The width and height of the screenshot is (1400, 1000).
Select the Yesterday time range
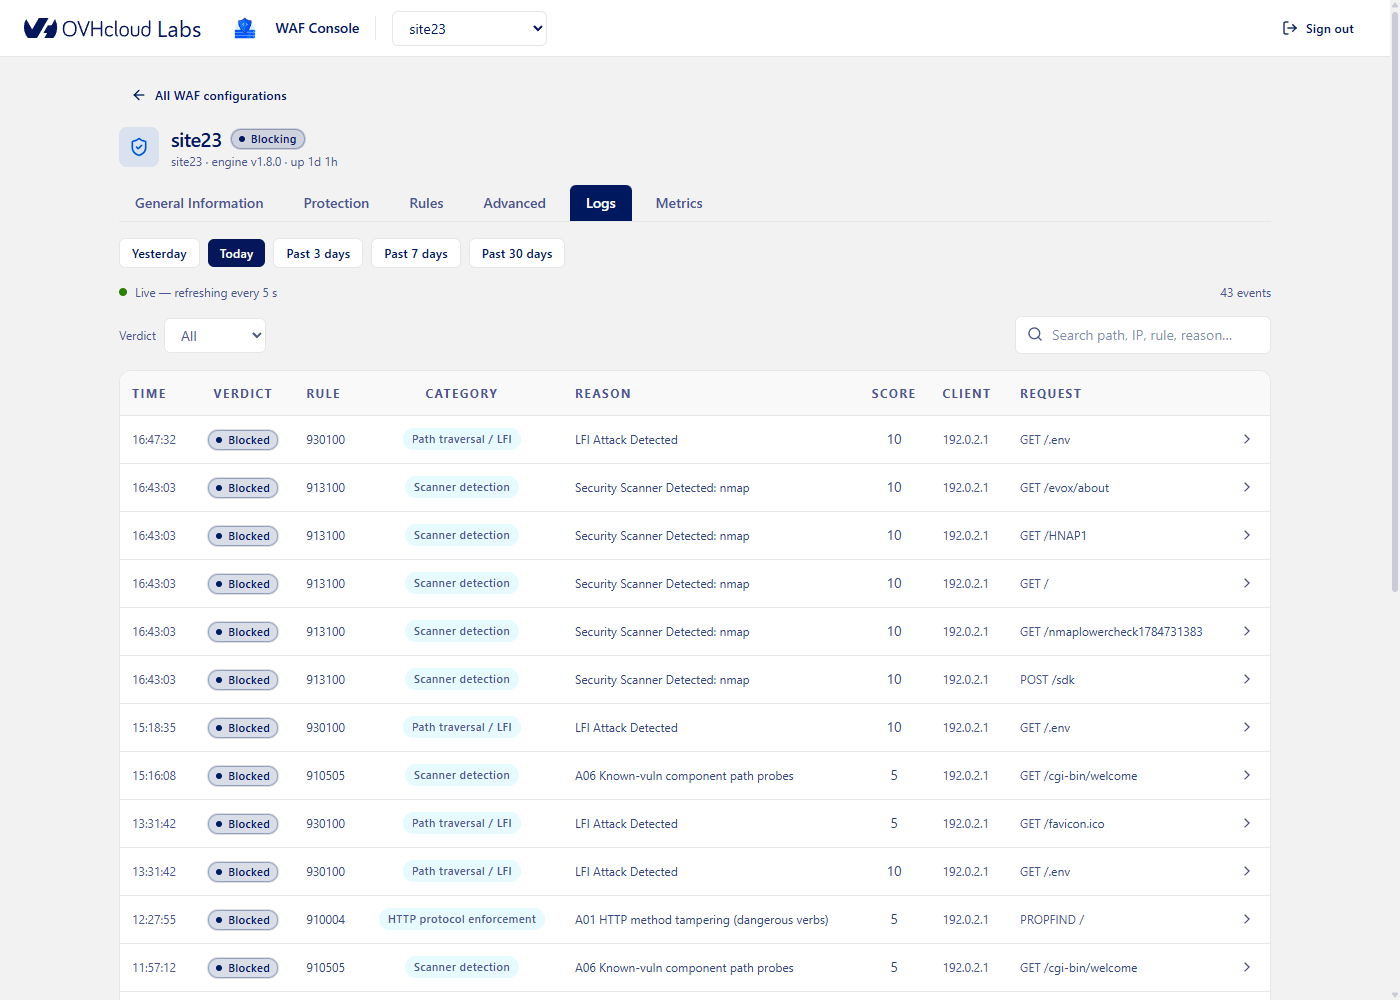(159, 253)
